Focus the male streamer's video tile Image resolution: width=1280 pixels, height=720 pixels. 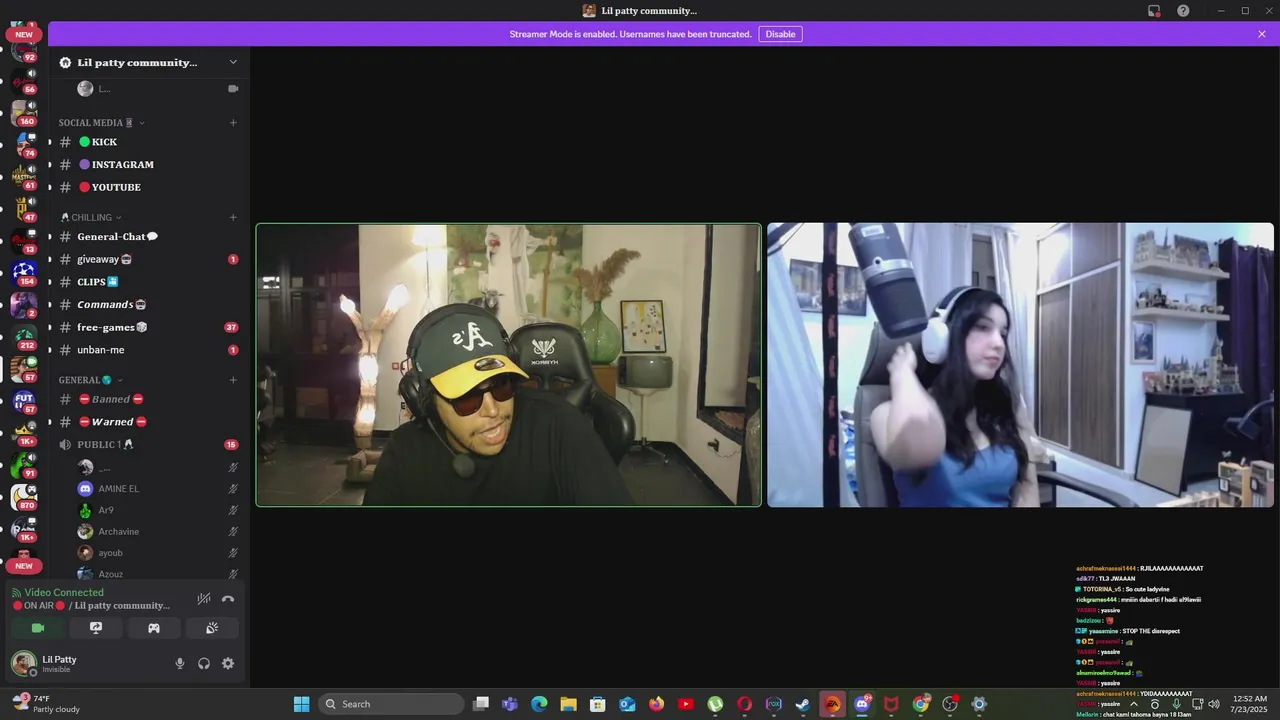[509, 365]
